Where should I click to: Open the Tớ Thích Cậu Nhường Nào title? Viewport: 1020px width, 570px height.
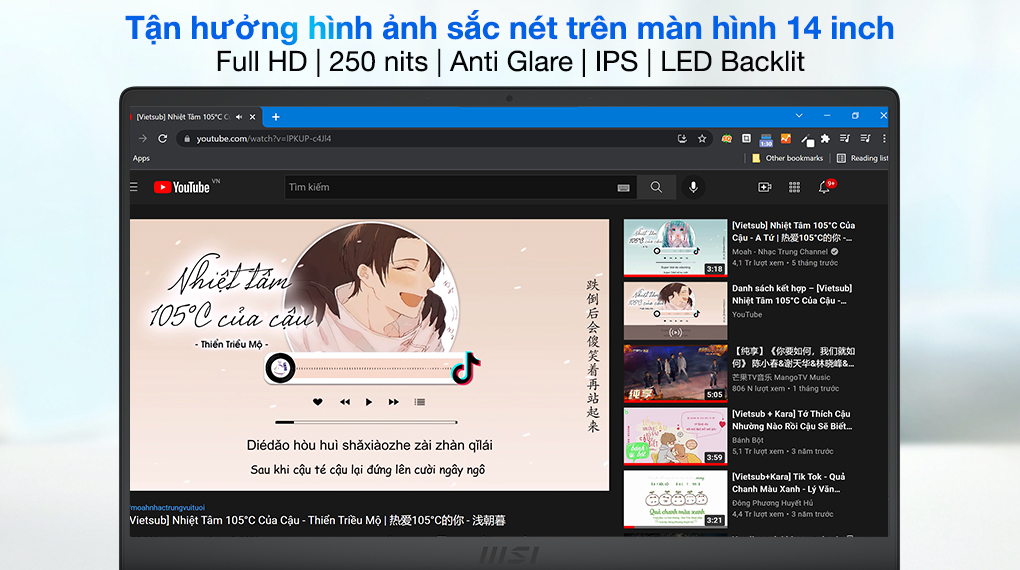[x=792, y=420]
